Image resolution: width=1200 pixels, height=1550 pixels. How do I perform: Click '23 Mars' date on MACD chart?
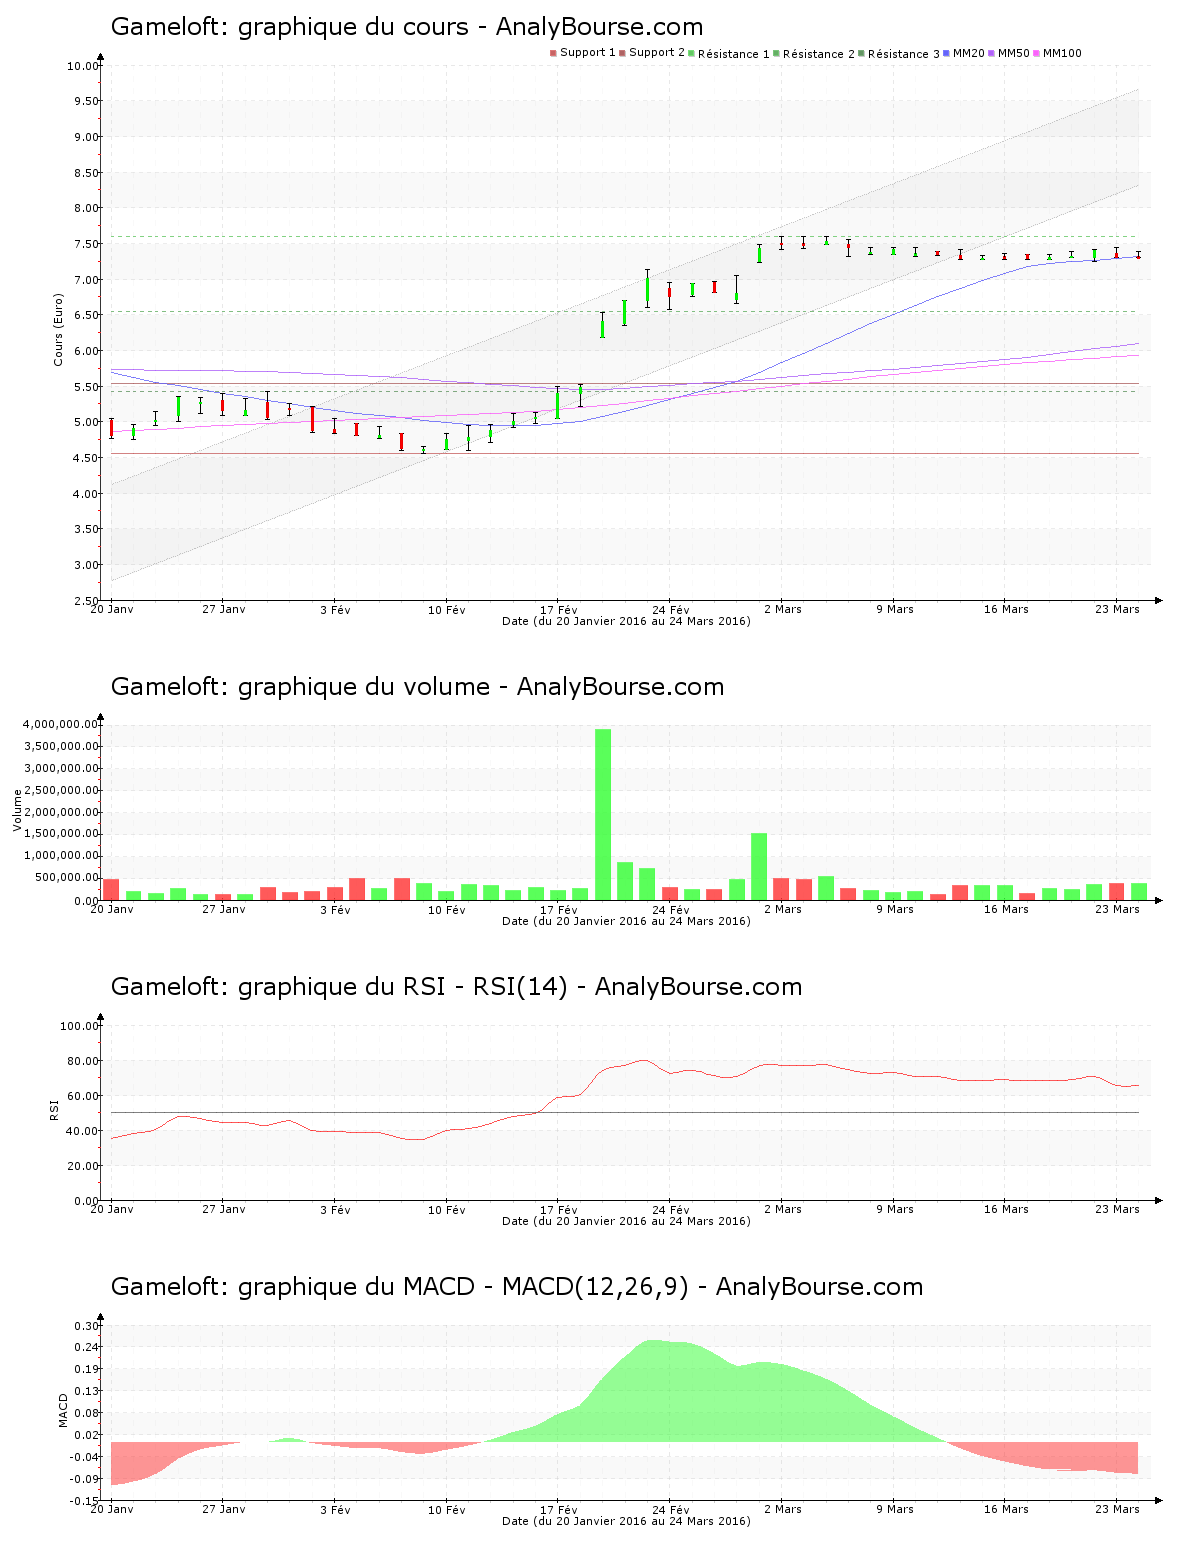pos(1118,1510)
